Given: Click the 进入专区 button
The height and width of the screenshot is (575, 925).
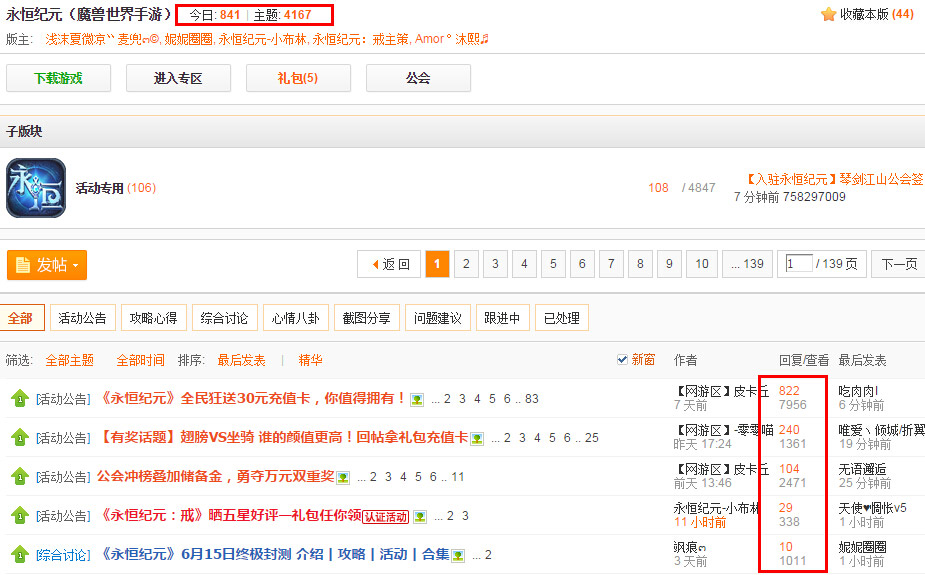Looking at the screenshot, I should click(x=178, y=78).
